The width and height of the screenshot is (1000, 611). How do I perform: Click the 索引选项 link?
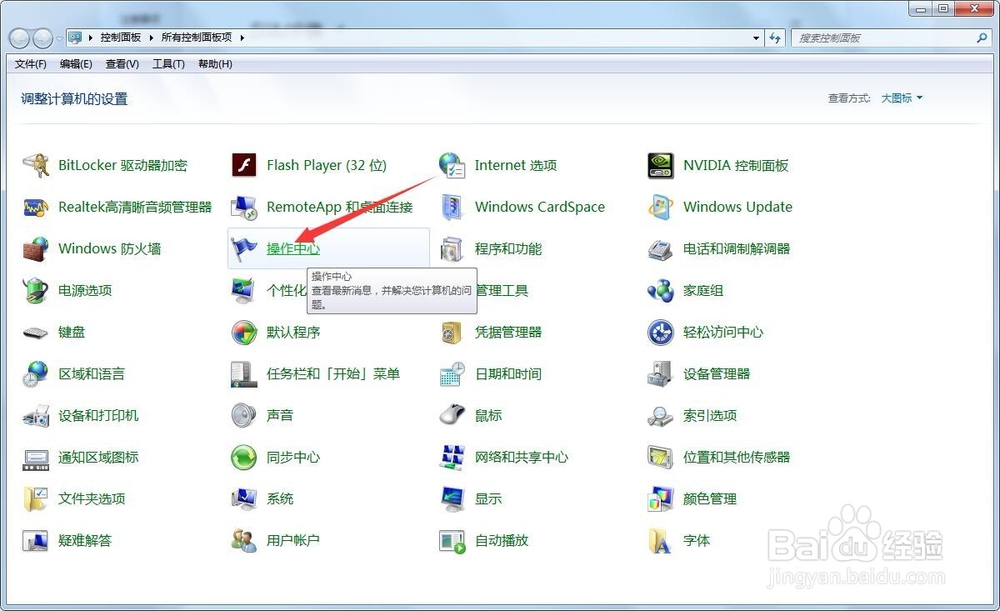pos(710,416)
